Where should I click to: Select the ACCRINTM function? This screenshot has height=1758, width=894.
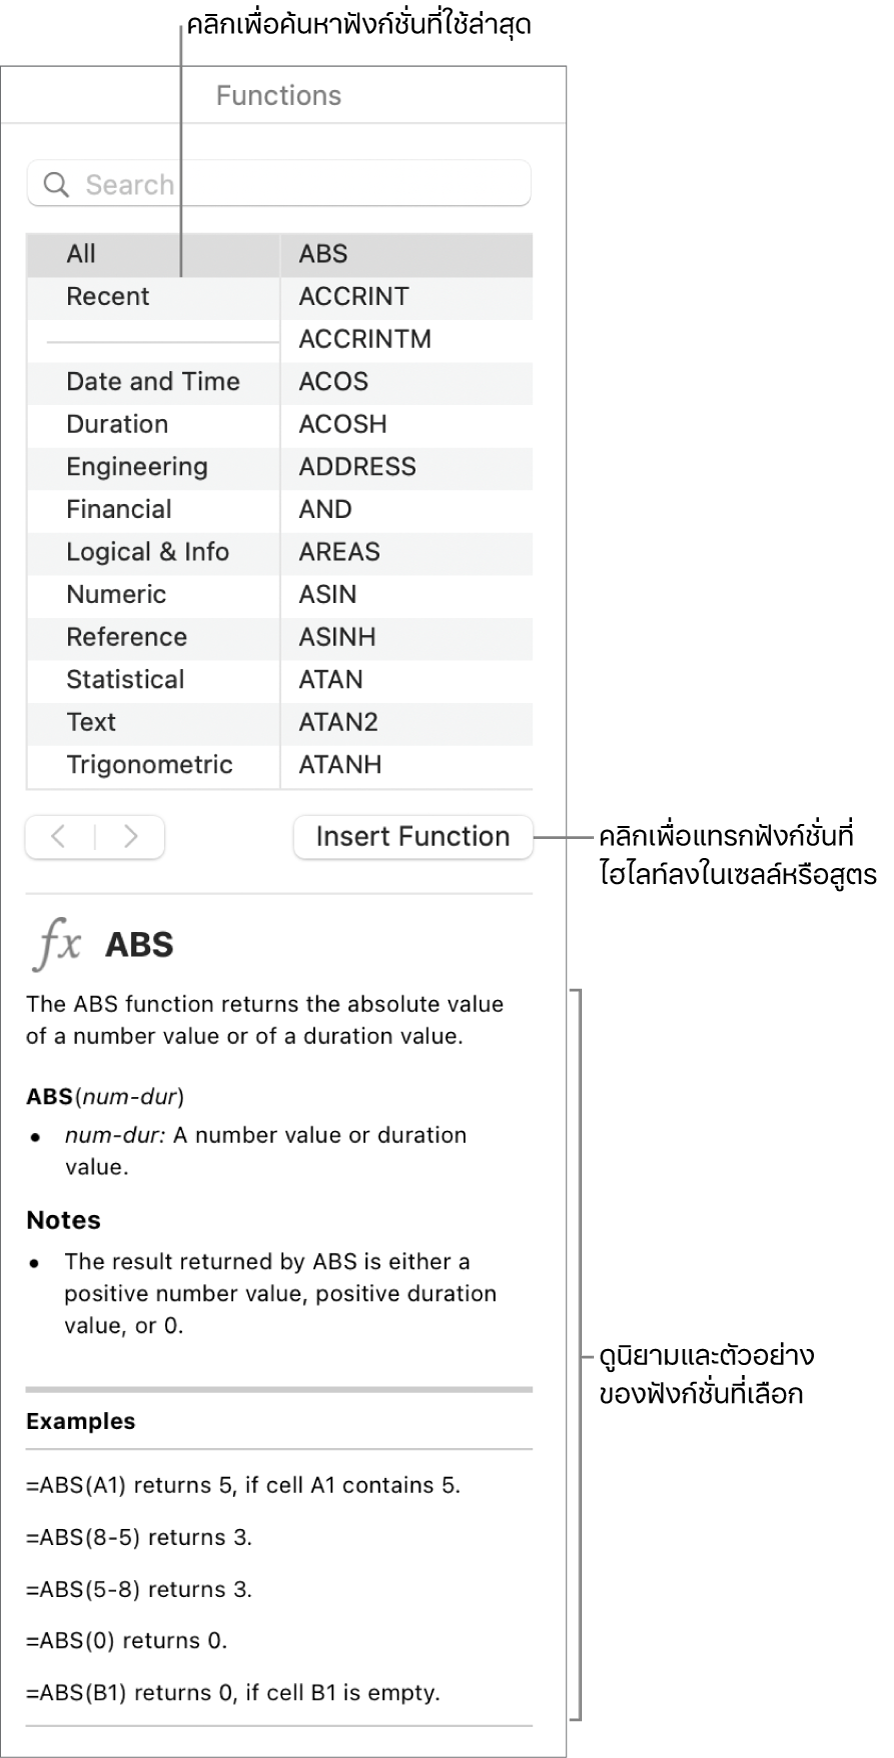click(365, 339)
